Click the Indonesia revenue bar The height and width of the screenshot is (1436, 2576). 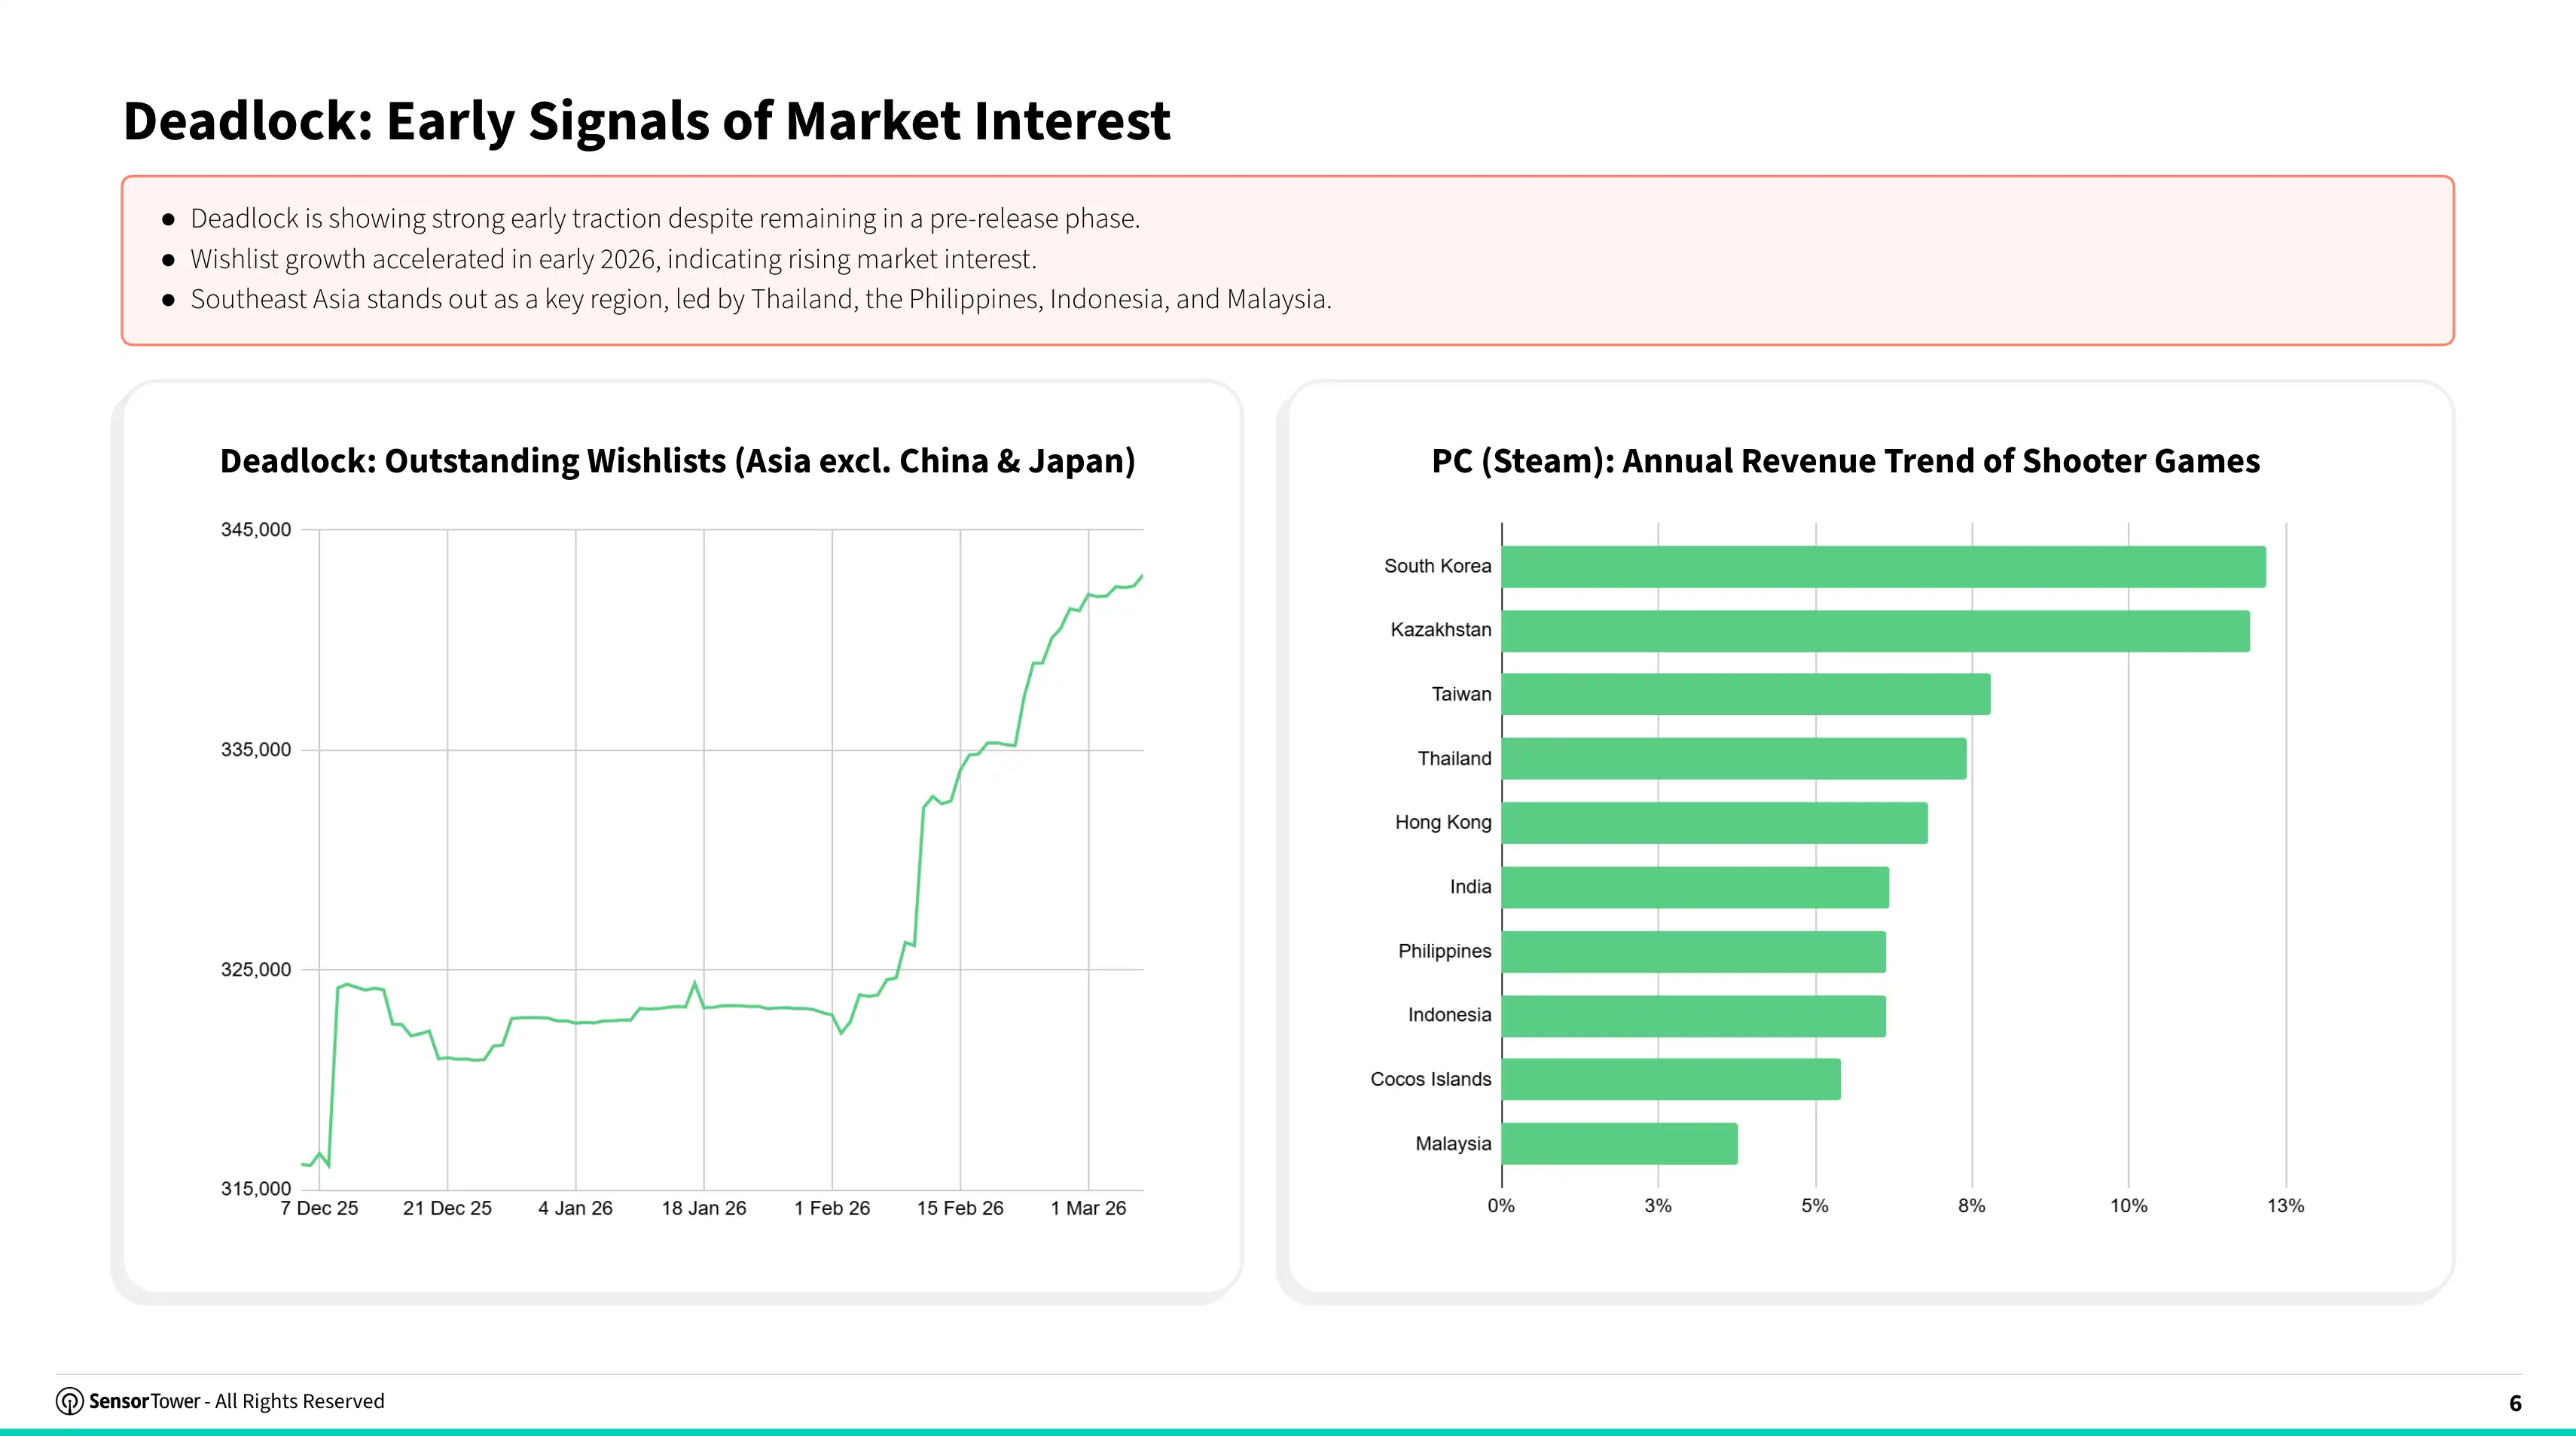click(x=1694, y=1016)
